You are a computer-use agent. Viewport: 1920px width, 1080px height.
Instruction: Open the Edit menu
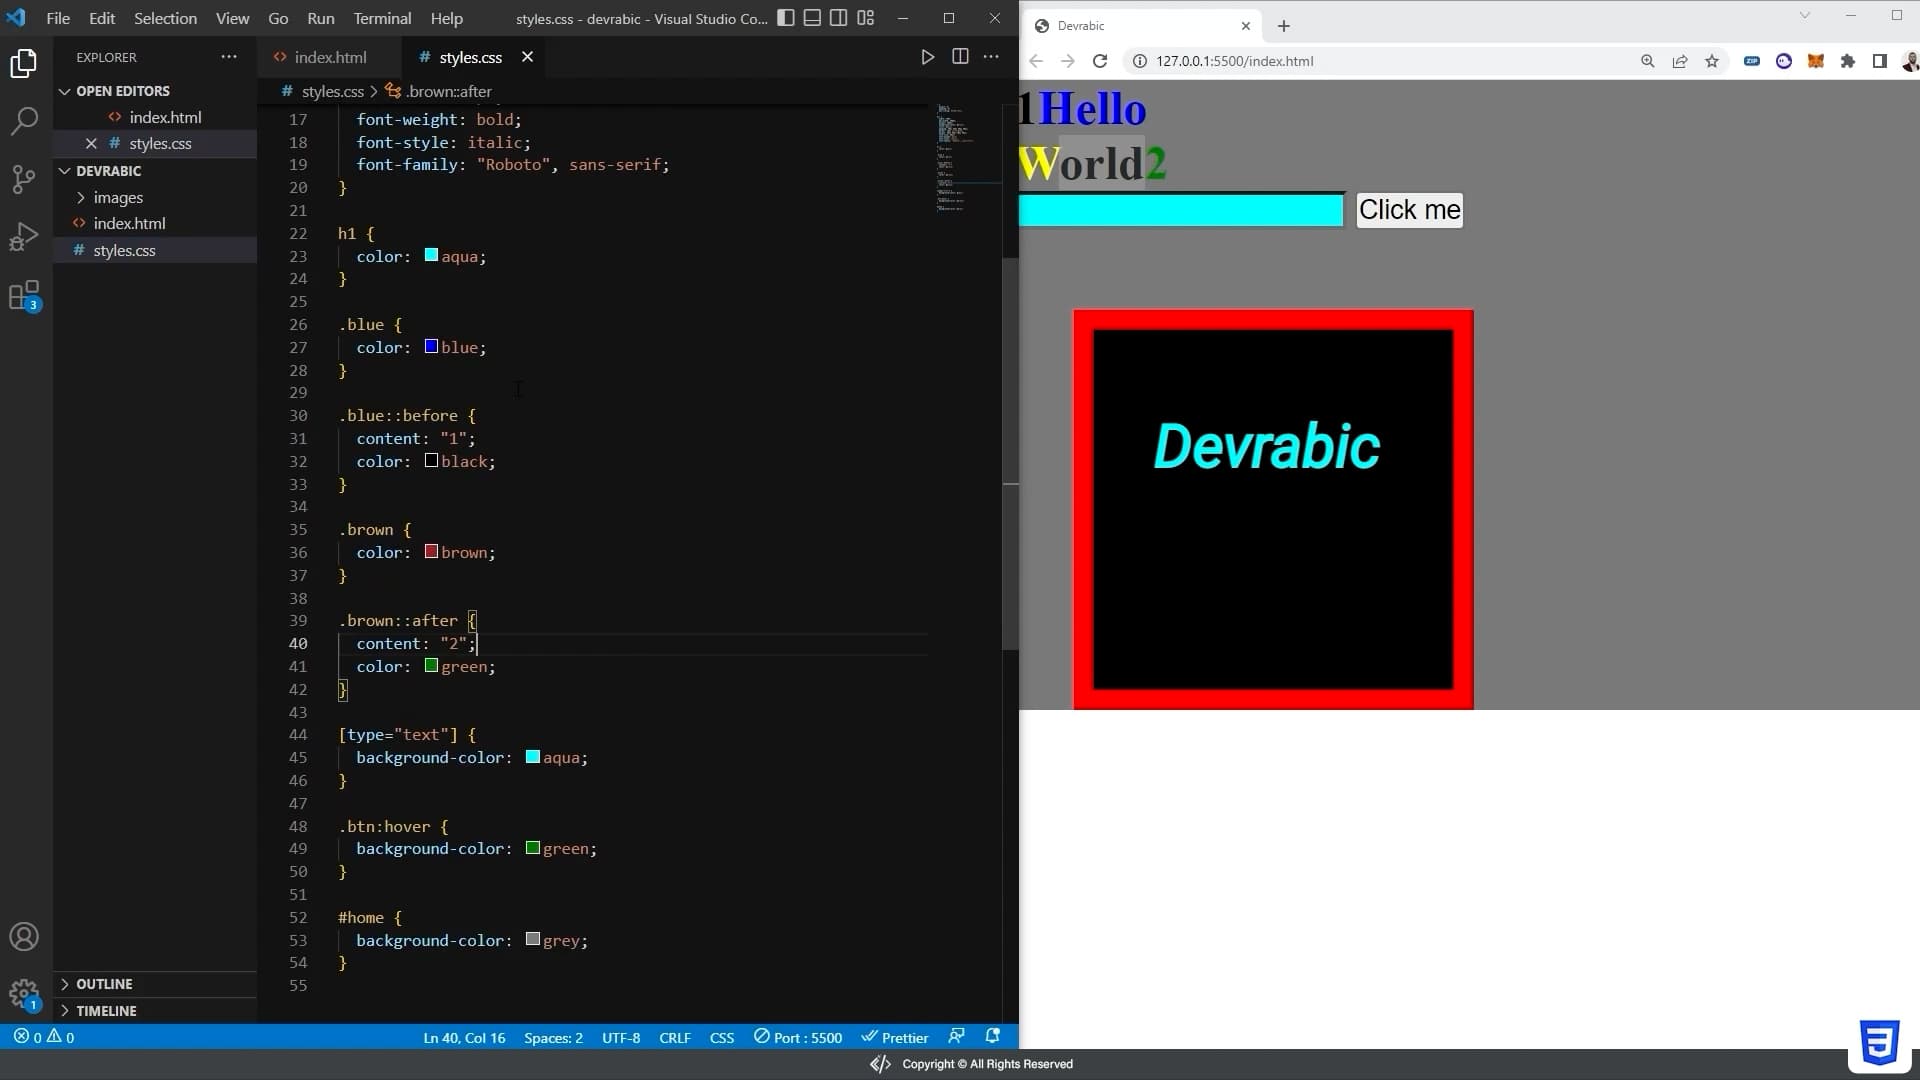tap(102, 18)
